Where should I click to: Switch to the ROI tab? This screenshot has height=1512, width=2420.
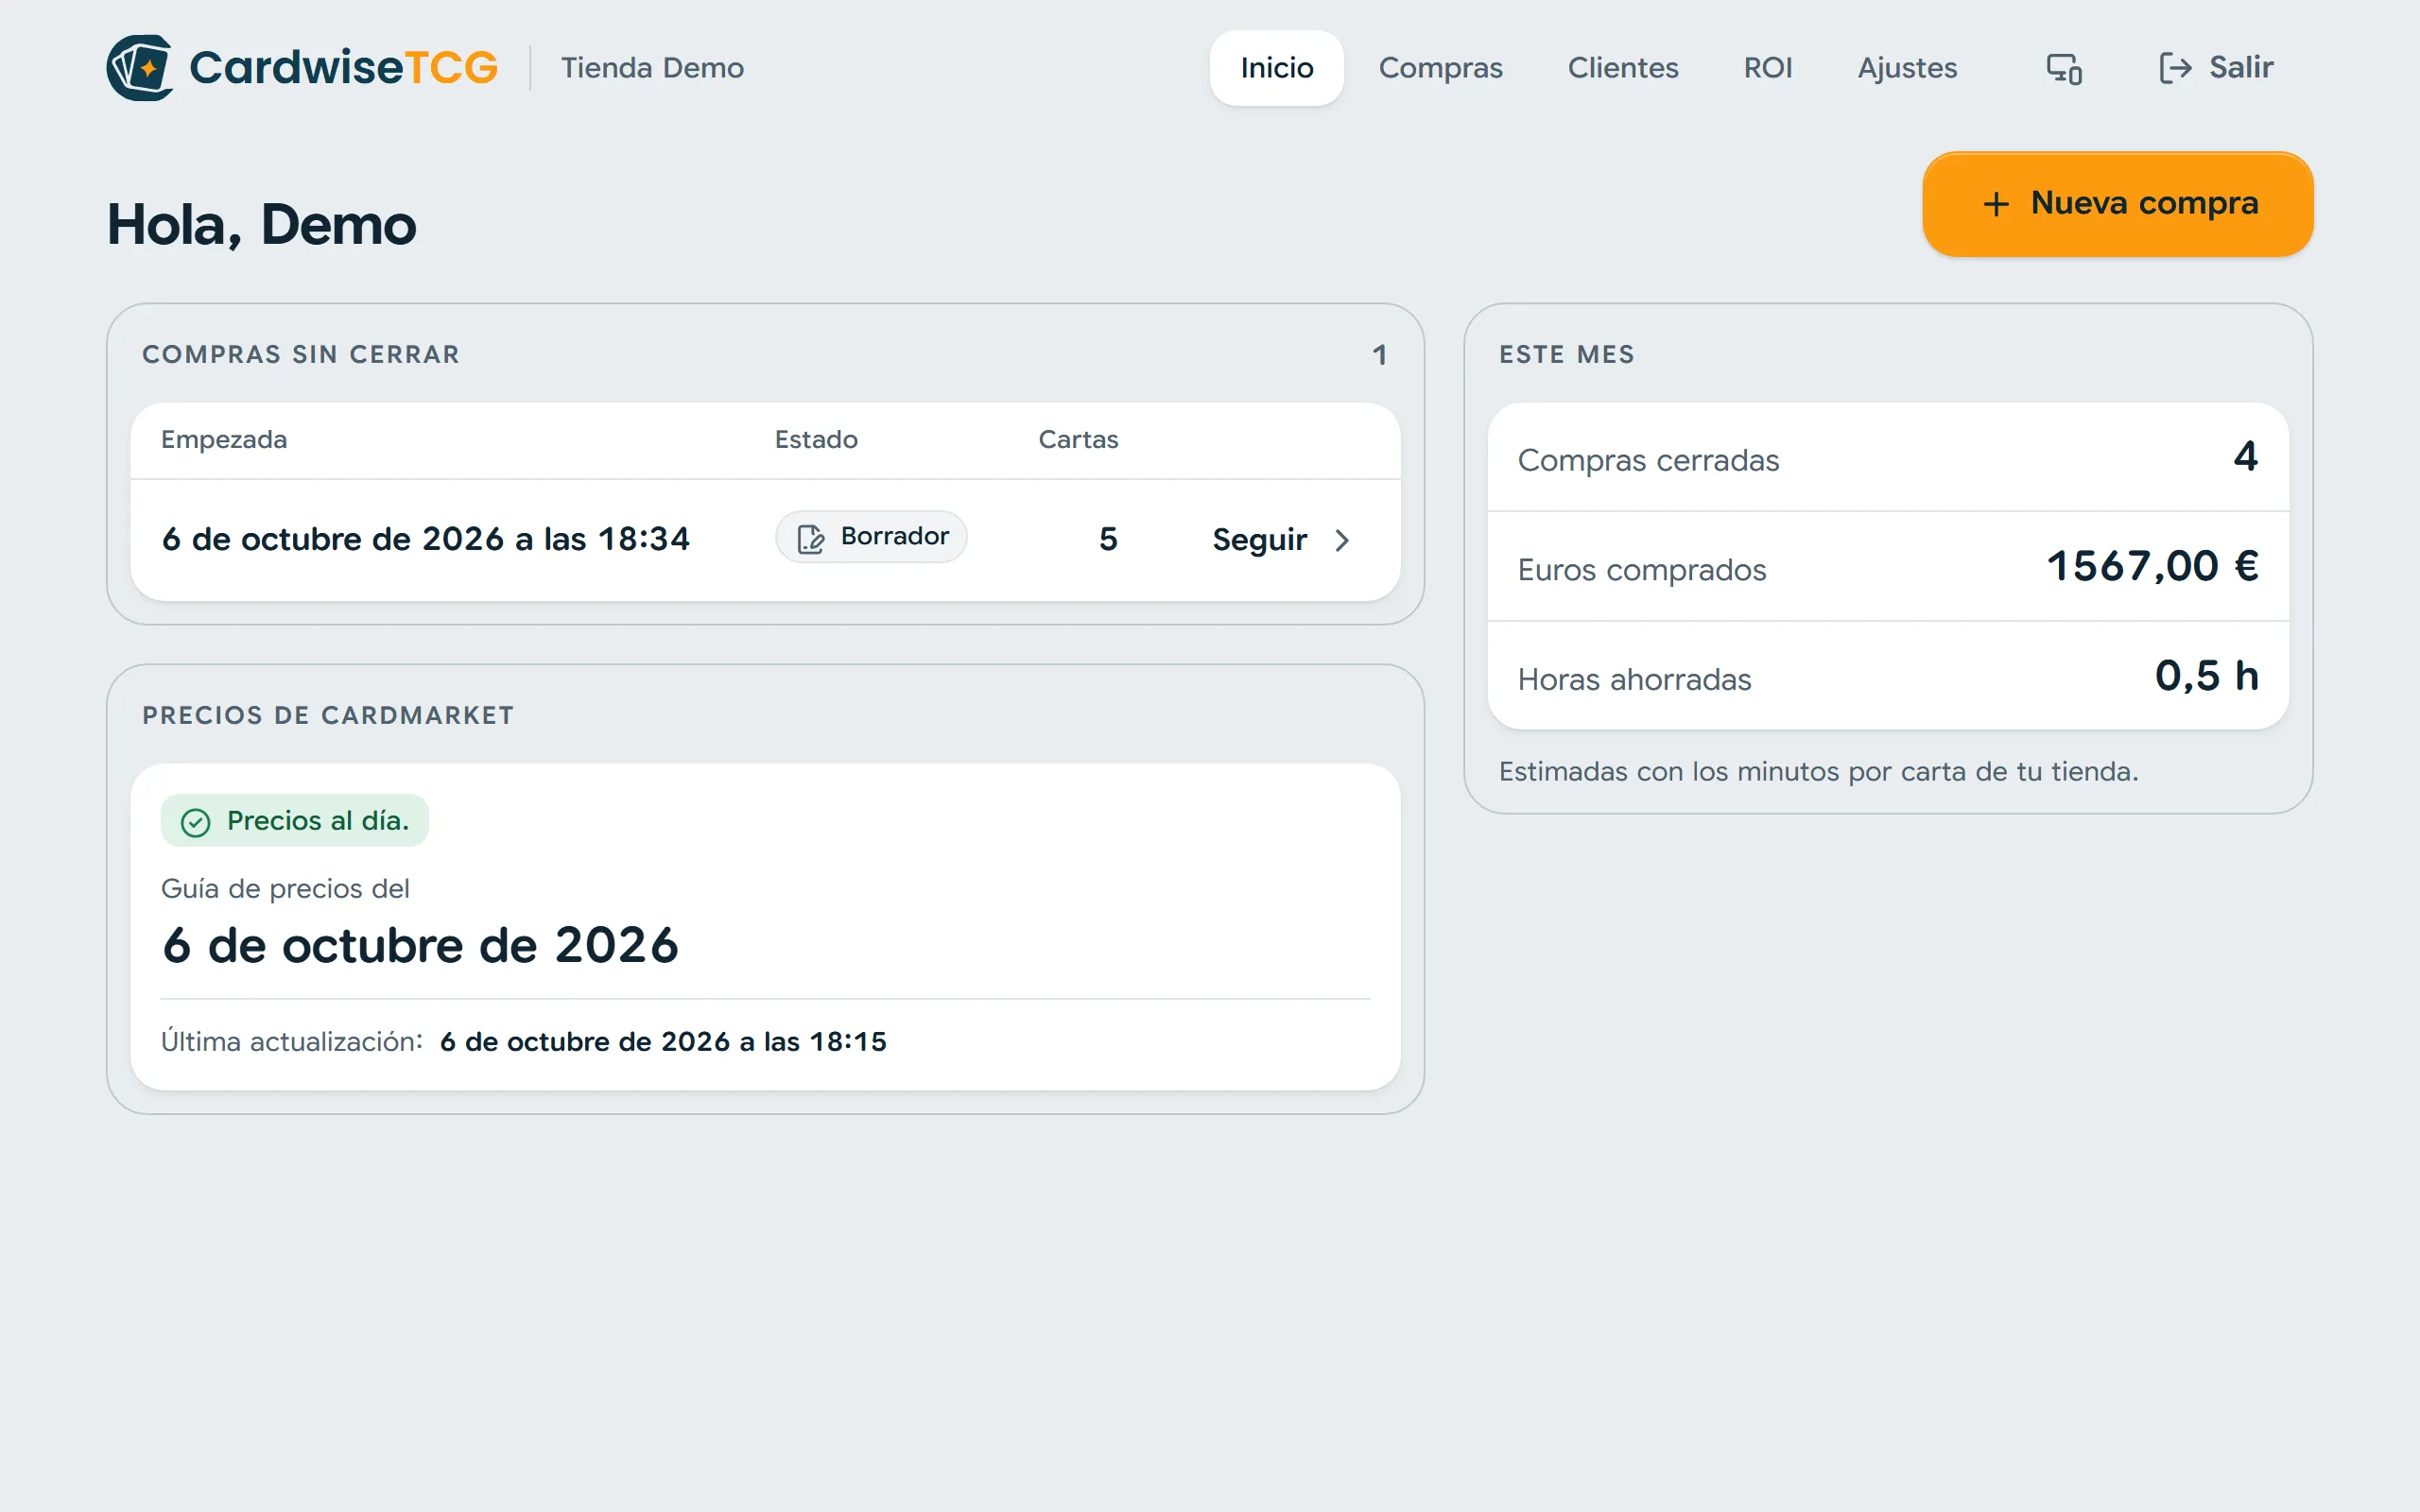pyautogui.click(x=1767, y=68)
